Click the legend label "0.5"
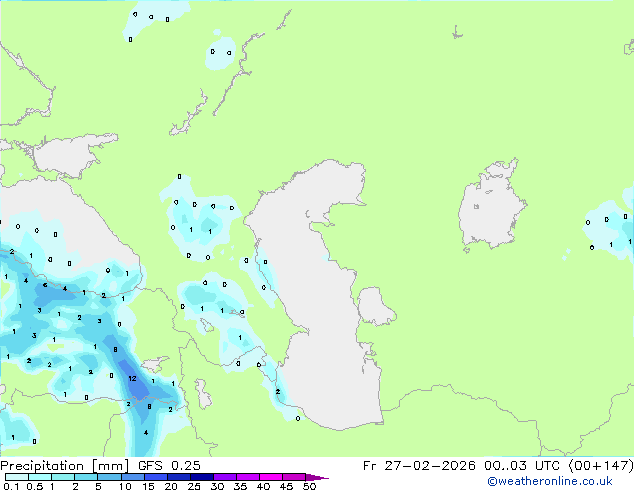Image resolution: width=634 pixels, height=490 pixels. (35, 486)
